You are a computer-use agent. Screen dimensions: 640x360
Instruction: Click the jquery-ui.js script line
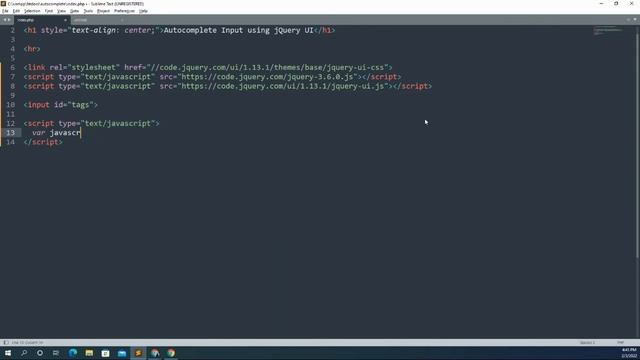228,86
